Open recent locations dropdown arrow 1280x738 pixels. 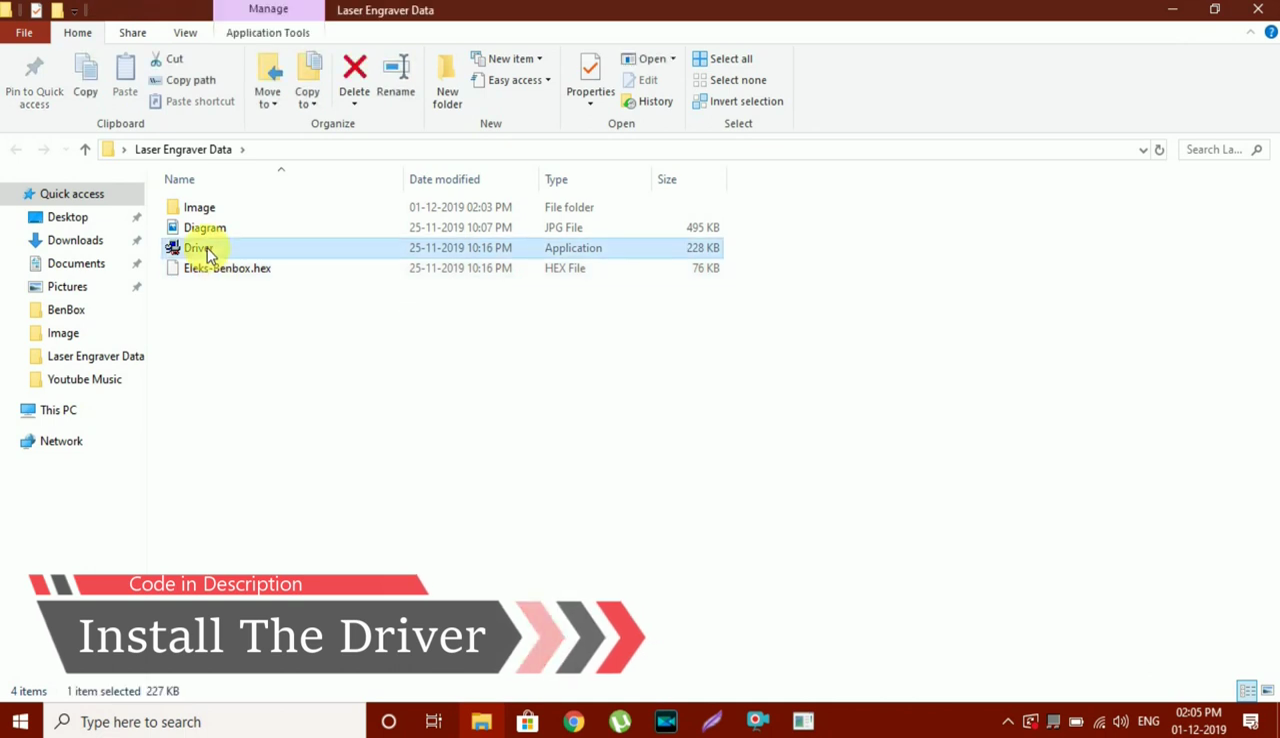tap(66, 150)
